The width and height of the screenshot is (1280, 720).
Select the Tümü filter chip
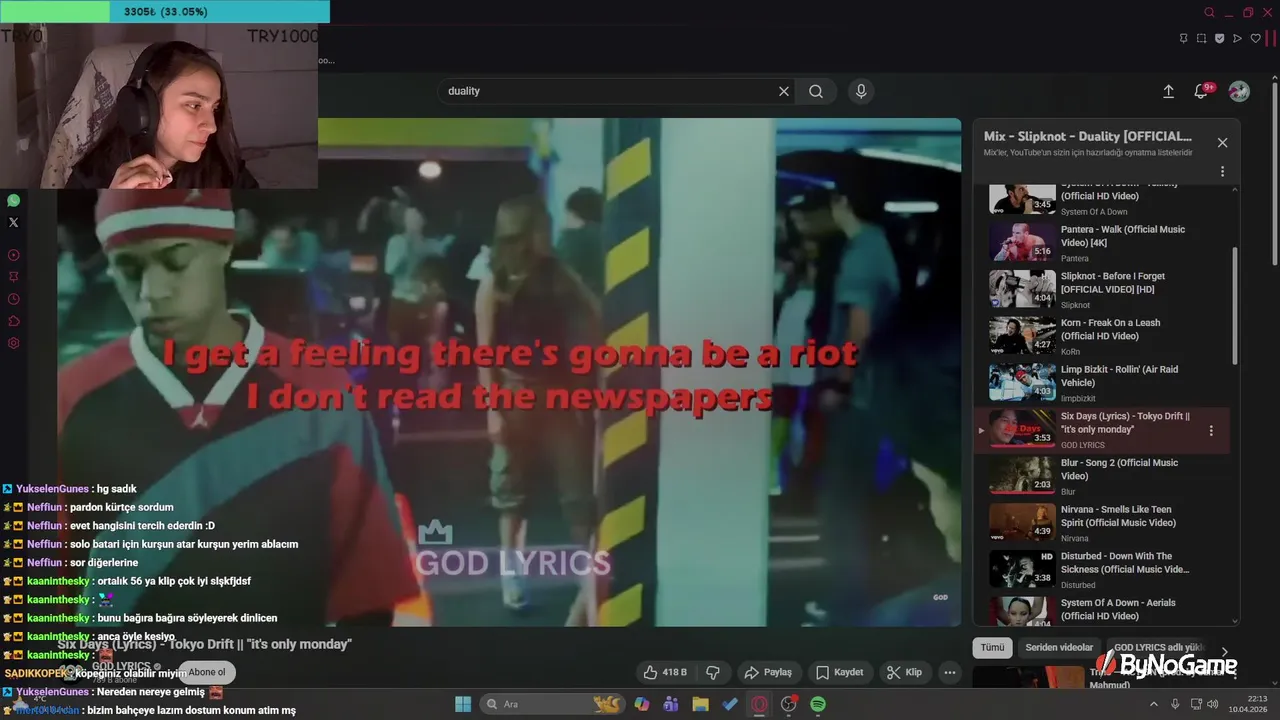click(992, 647)
